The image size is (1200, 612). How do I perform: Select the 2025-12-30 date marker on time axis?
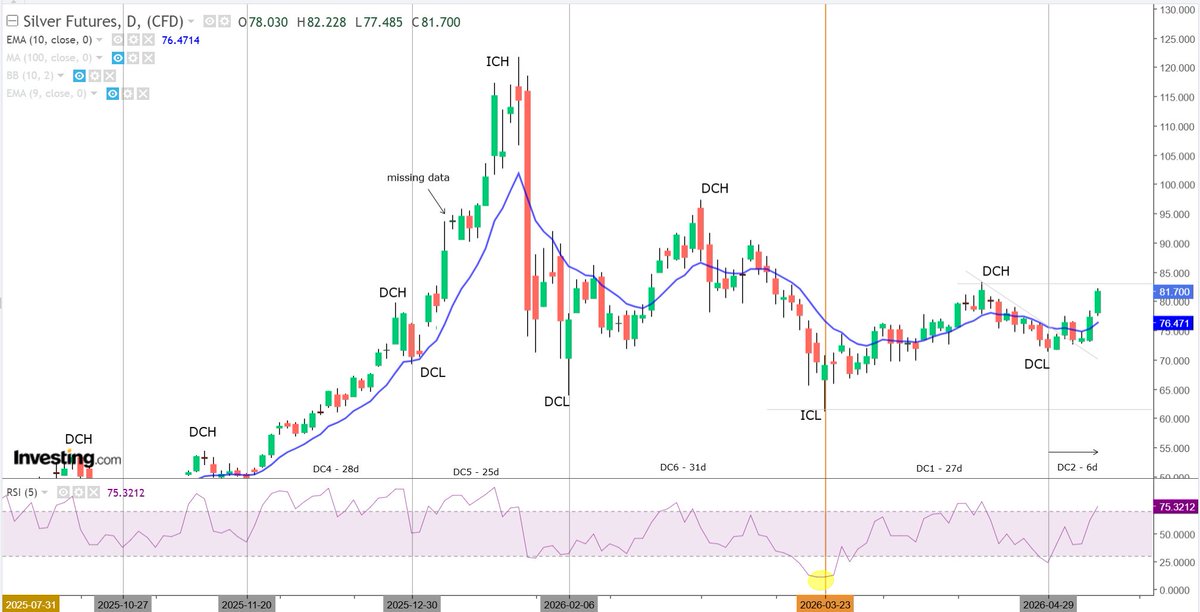point(412,604)
